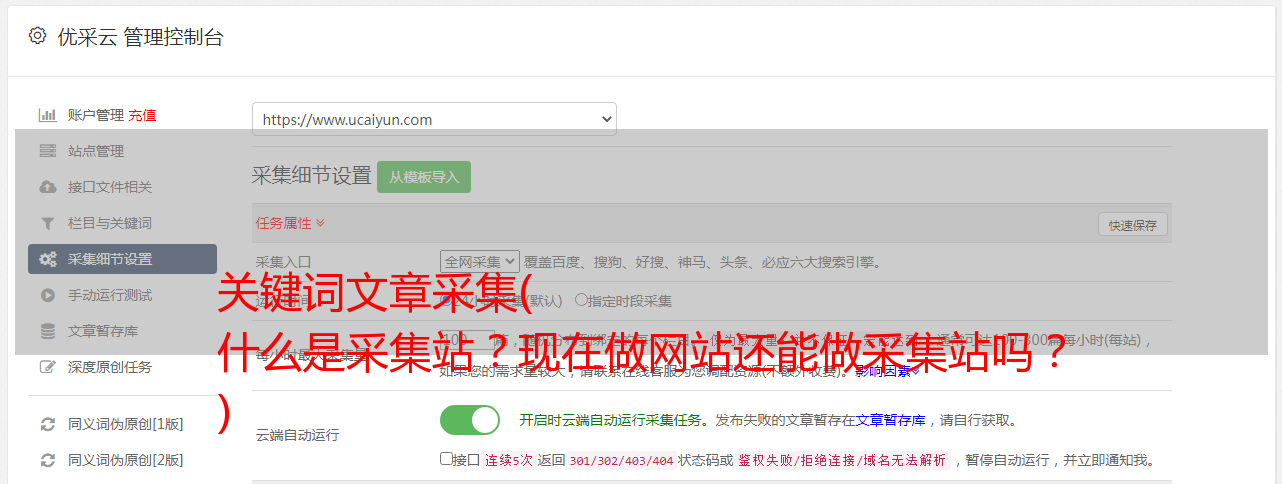1282x484 pixels.
Task: Click the gears icon for 采集细节设置
Action: pyautogui.click(x=47, y=259)
